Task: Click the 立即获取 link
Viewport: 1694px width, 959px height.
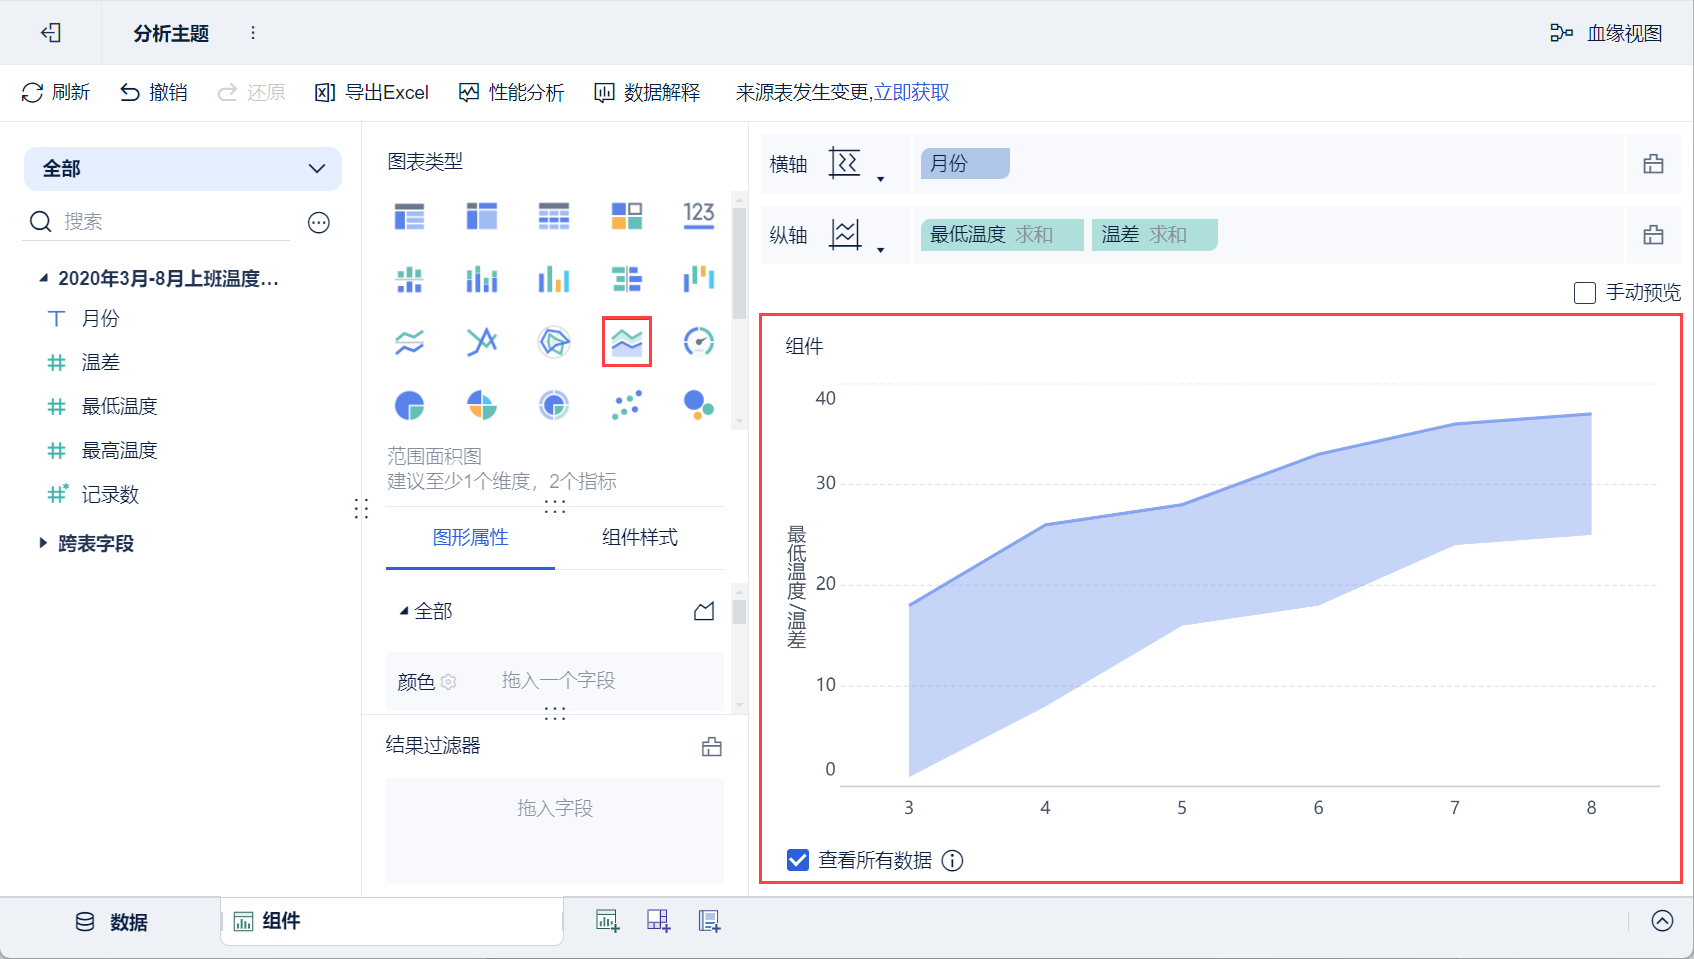Action: (911, 92)
